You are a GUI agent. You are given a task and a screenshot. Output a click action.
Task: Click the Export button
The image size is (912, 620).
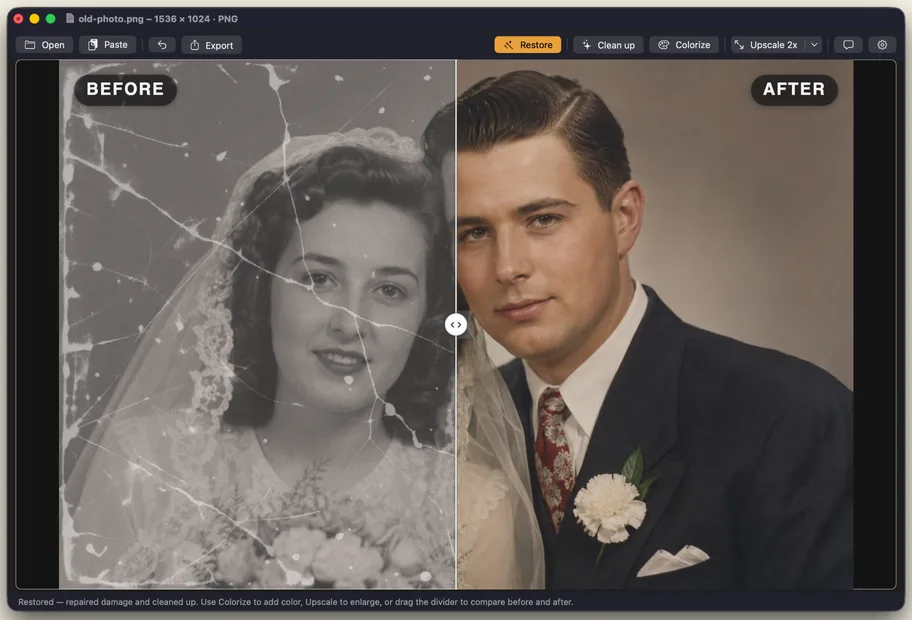pos(212,45)
